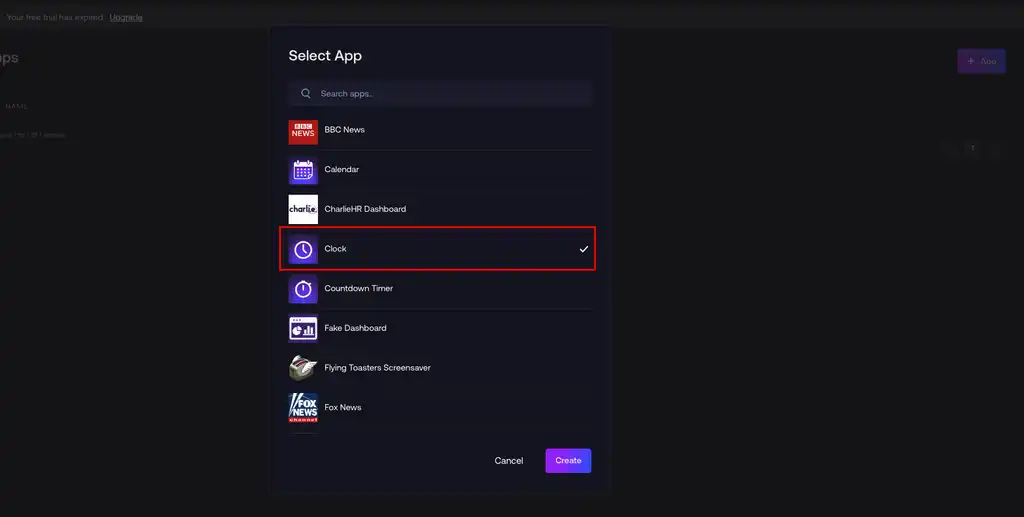The width and height of the screenshot is (1024, 517).
Task: Choose CharlieHR Dashboard in the list
Action: point(365,210)
